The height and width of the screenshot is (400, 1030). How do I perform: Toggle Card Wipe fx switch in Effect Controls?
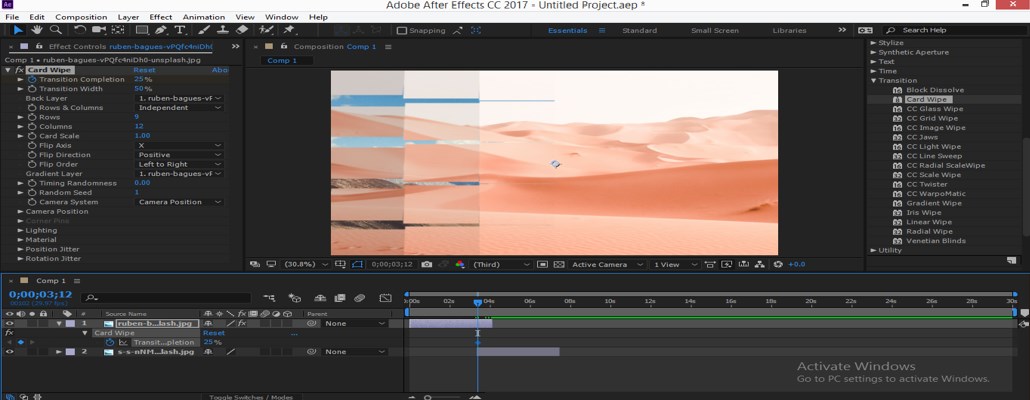[x=20, y=70]
